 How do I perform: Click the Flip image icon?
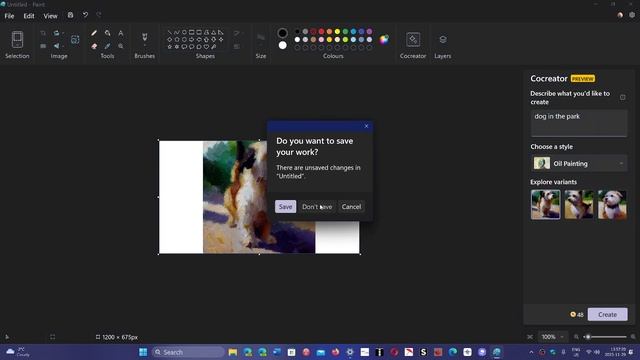[56, 46]
